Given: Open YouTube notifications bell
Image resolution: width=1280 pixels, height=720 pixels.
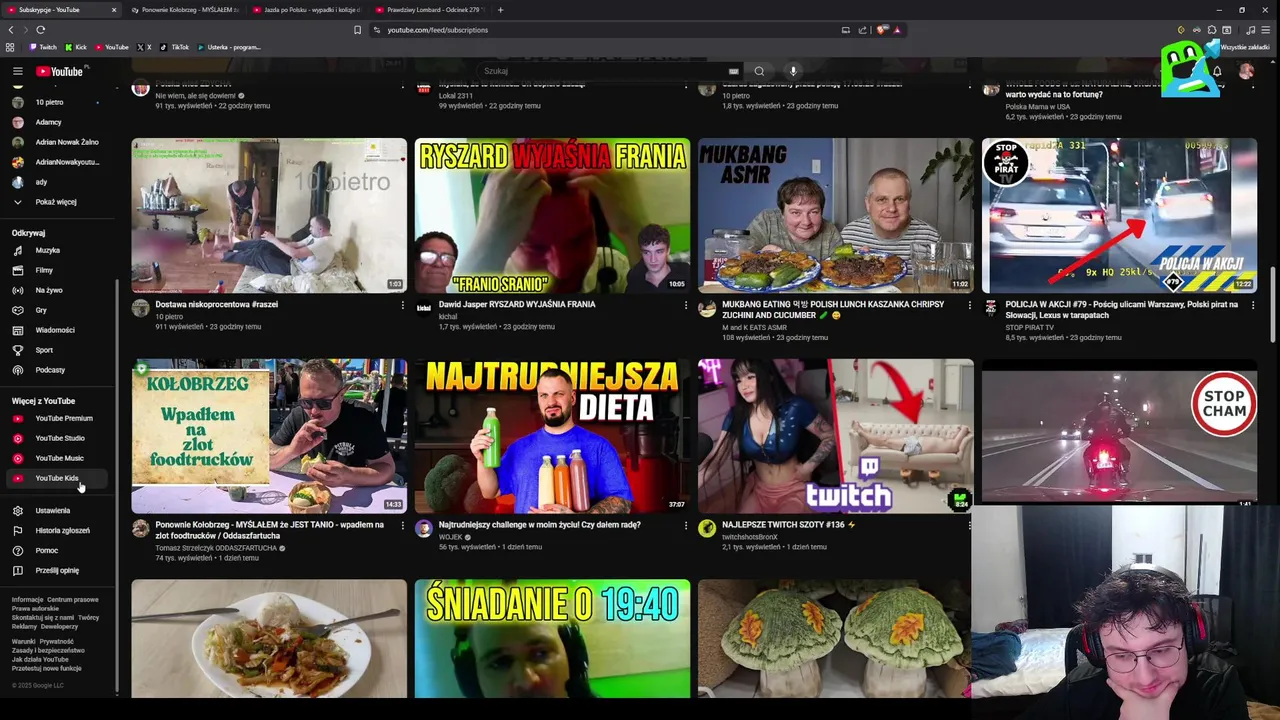Looking at the screenshot, I should click(x=1217, y=71).
